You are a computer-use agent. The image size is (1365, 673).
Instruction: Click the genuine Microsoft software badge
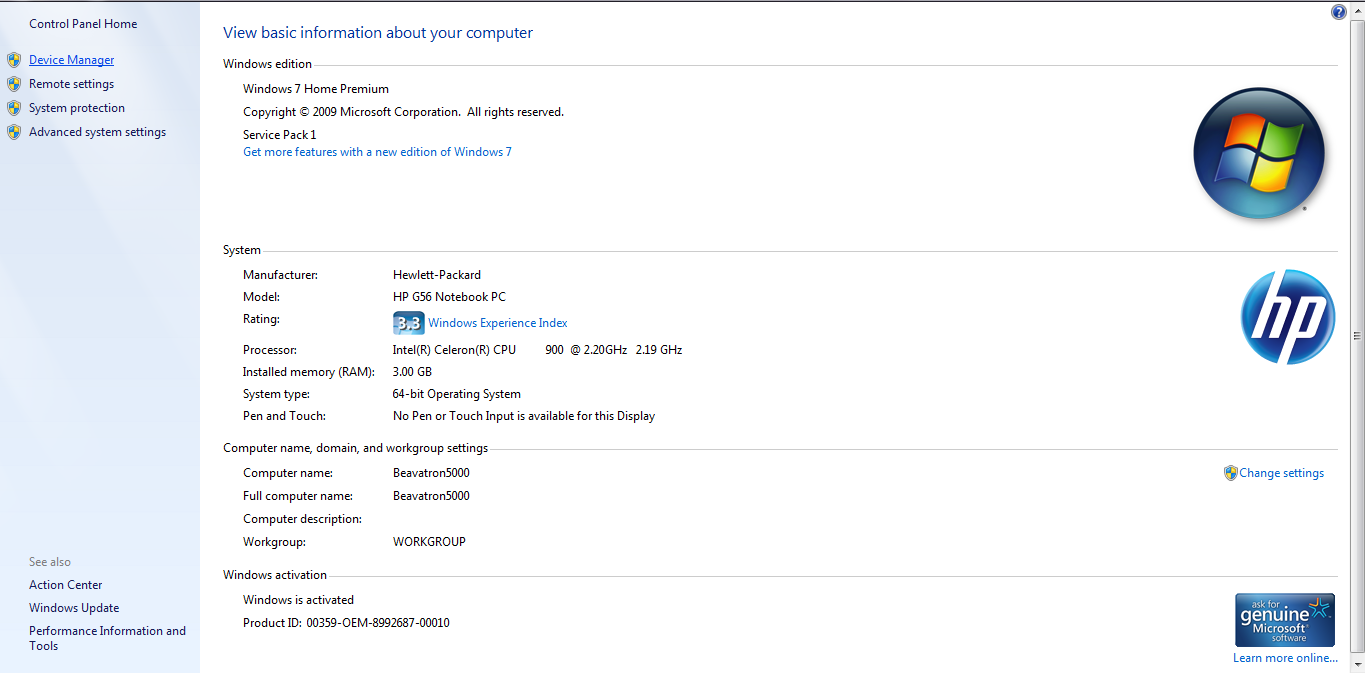tap(1285, 620)
